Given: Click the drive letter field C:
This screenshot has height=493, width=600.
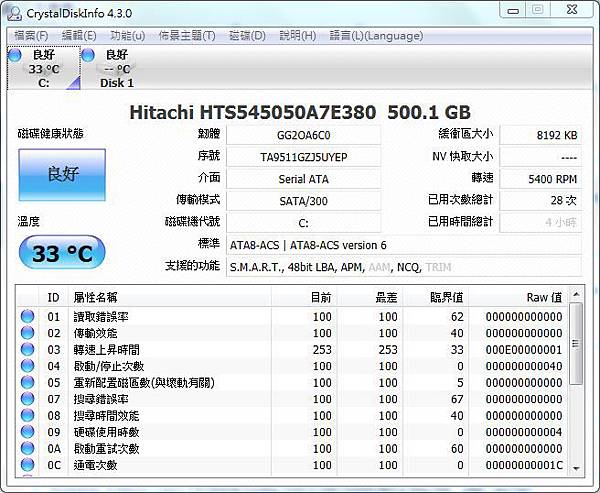Looking at the screenshot, I should pos(303,222).
